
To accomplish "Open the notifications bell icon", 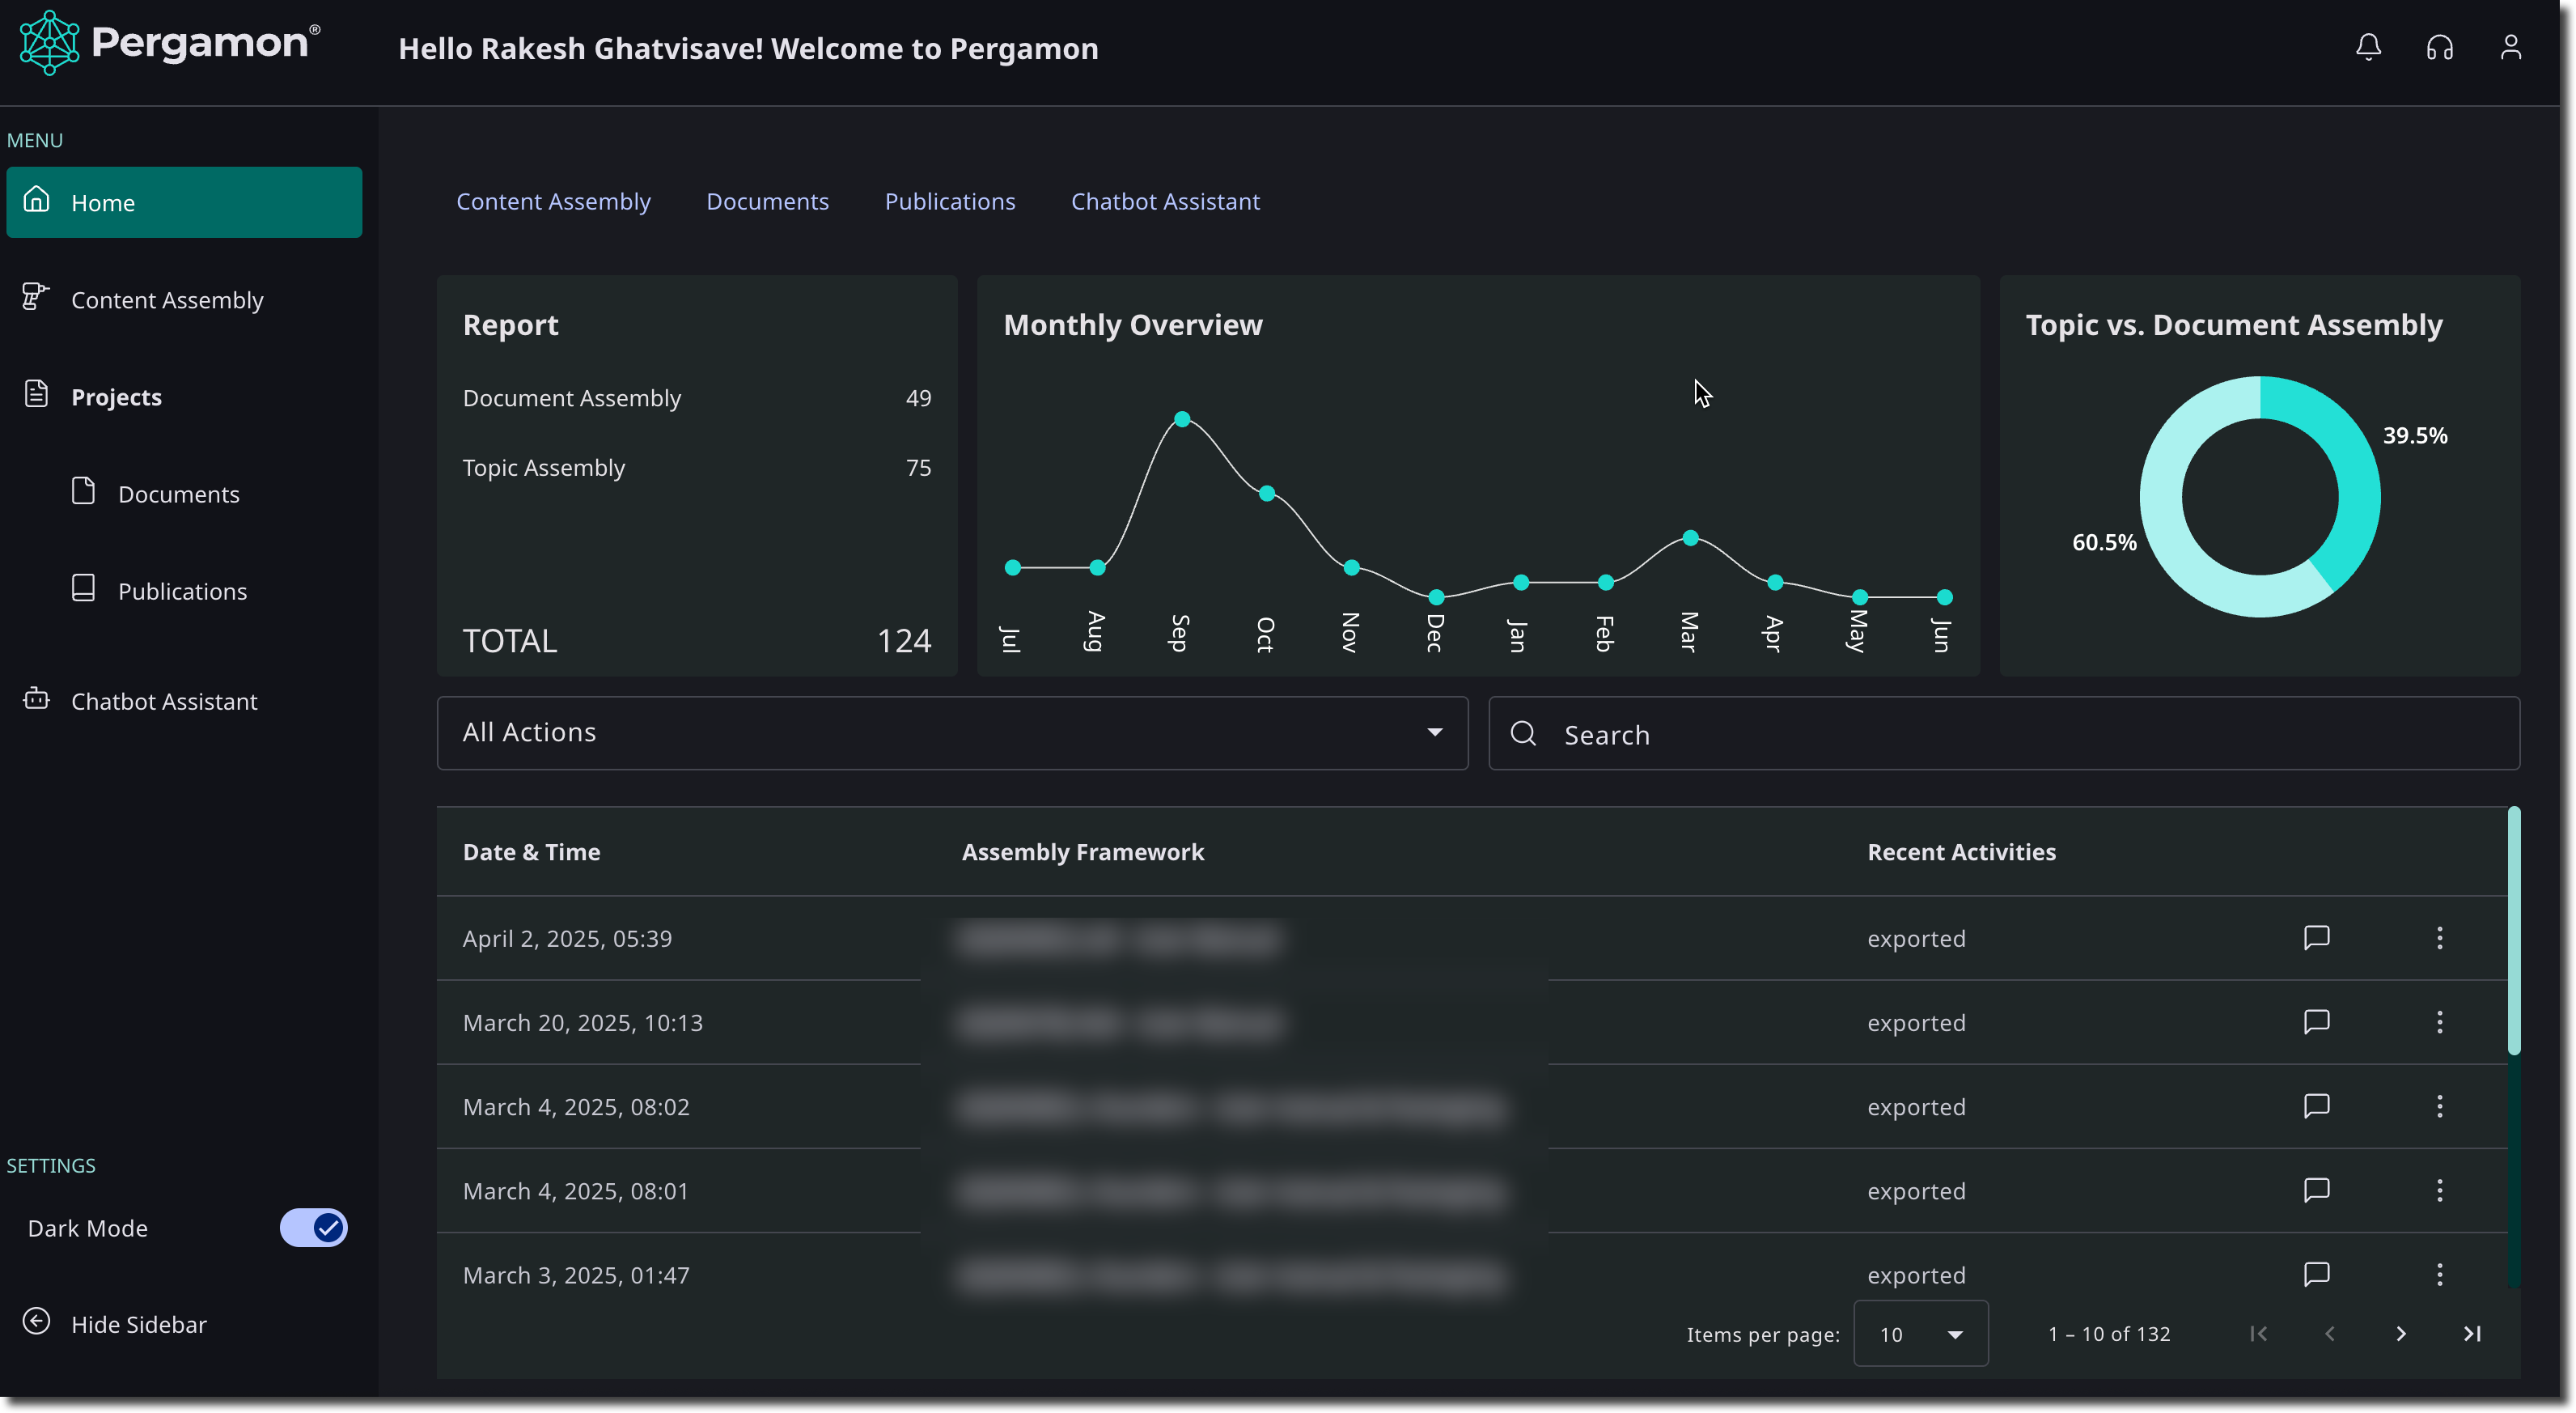I will (x=2368, y=47).
